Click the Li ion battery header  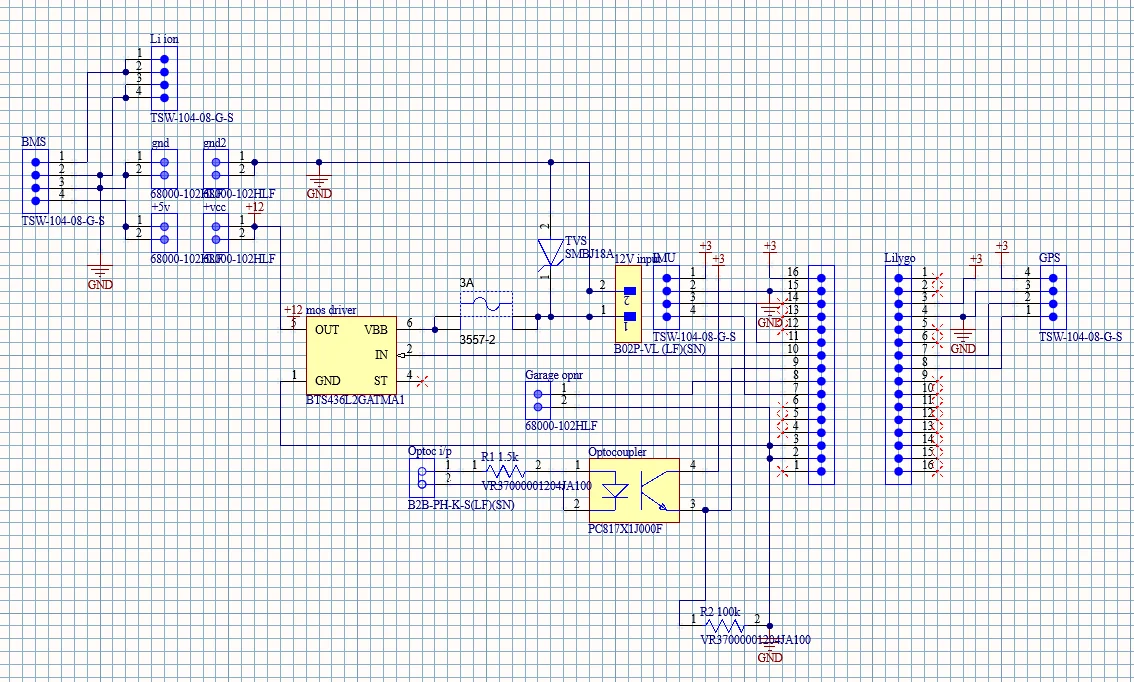pos(164,77)
